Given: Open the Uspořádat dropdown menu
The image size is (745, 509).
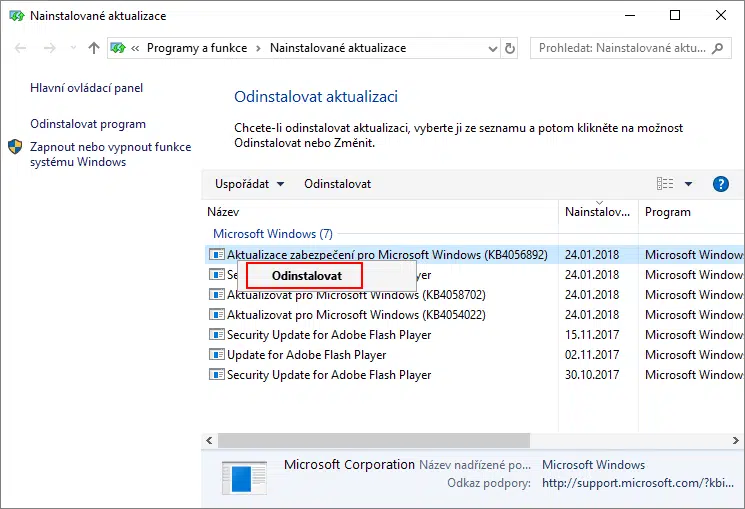Looking at the screenshot, I should tap(249, 184).
